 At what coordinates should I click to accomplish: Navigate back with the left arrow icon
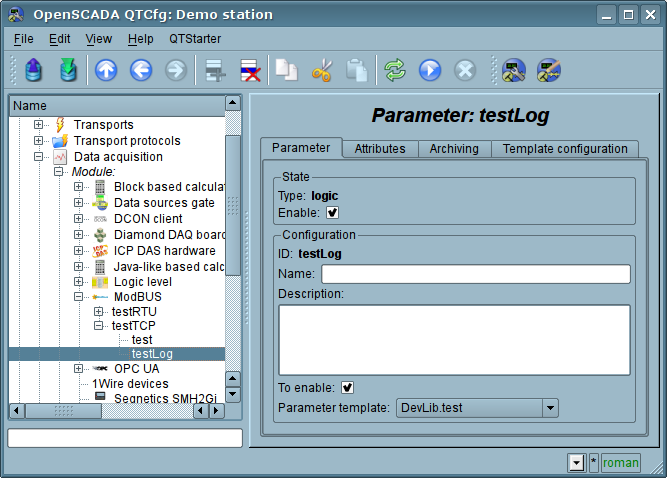141,70
